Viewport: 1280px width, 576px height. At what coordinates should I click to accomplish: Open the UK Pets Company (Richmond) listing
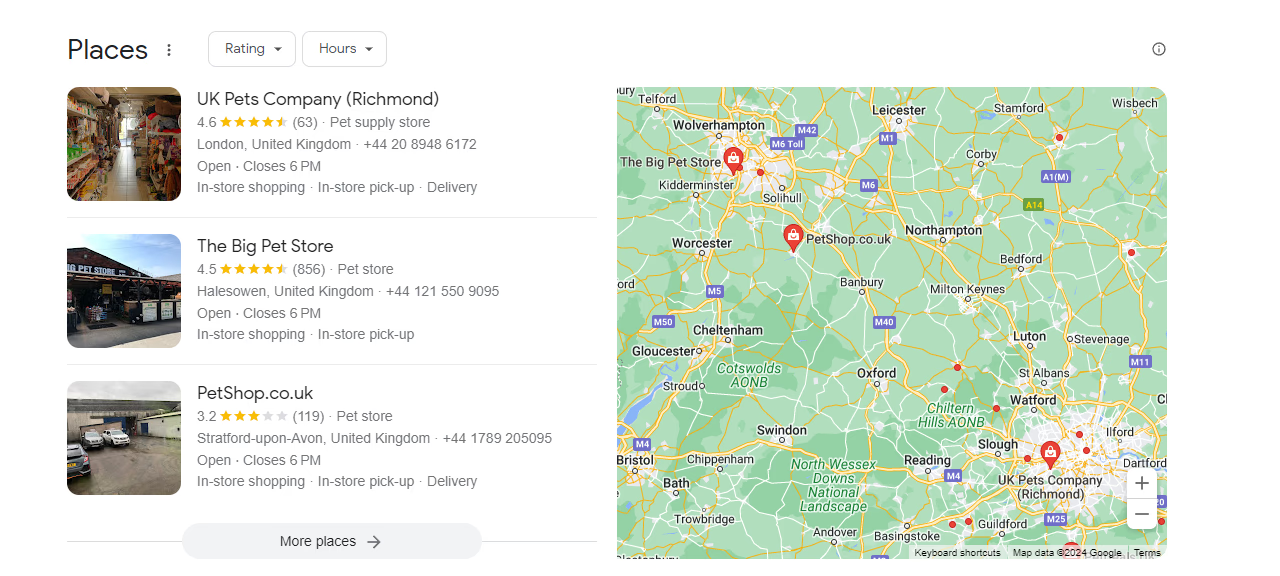(x=318, y=99)
